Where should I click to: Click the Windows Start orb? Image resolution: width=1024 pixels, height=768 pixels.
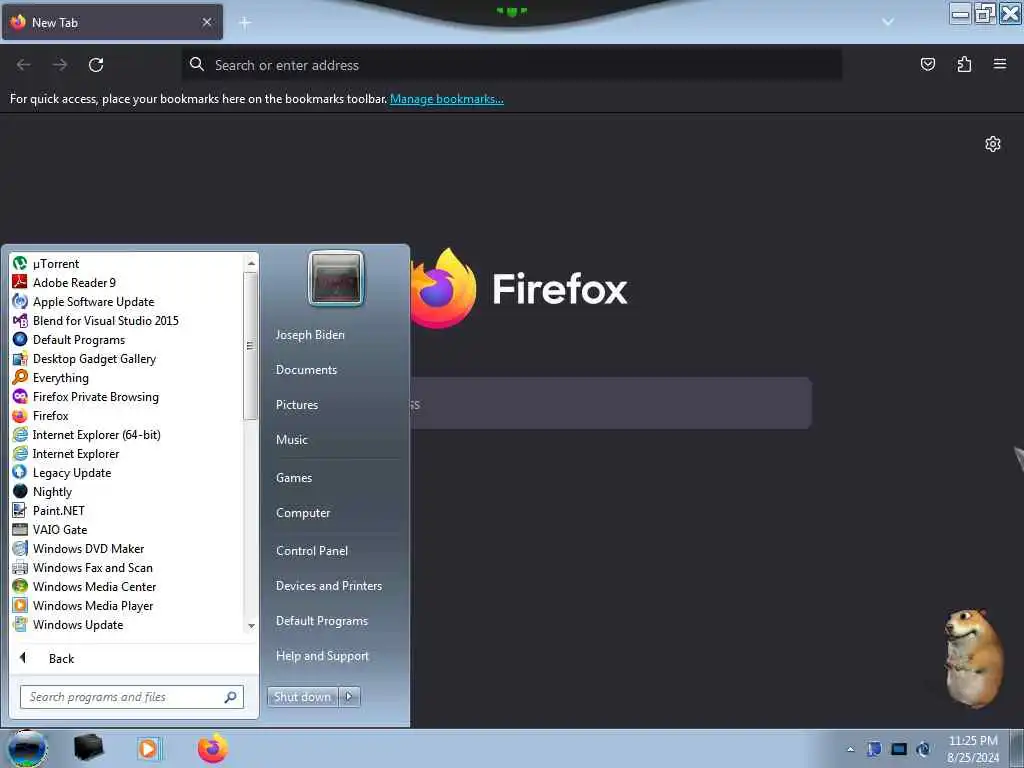[27, 748]
